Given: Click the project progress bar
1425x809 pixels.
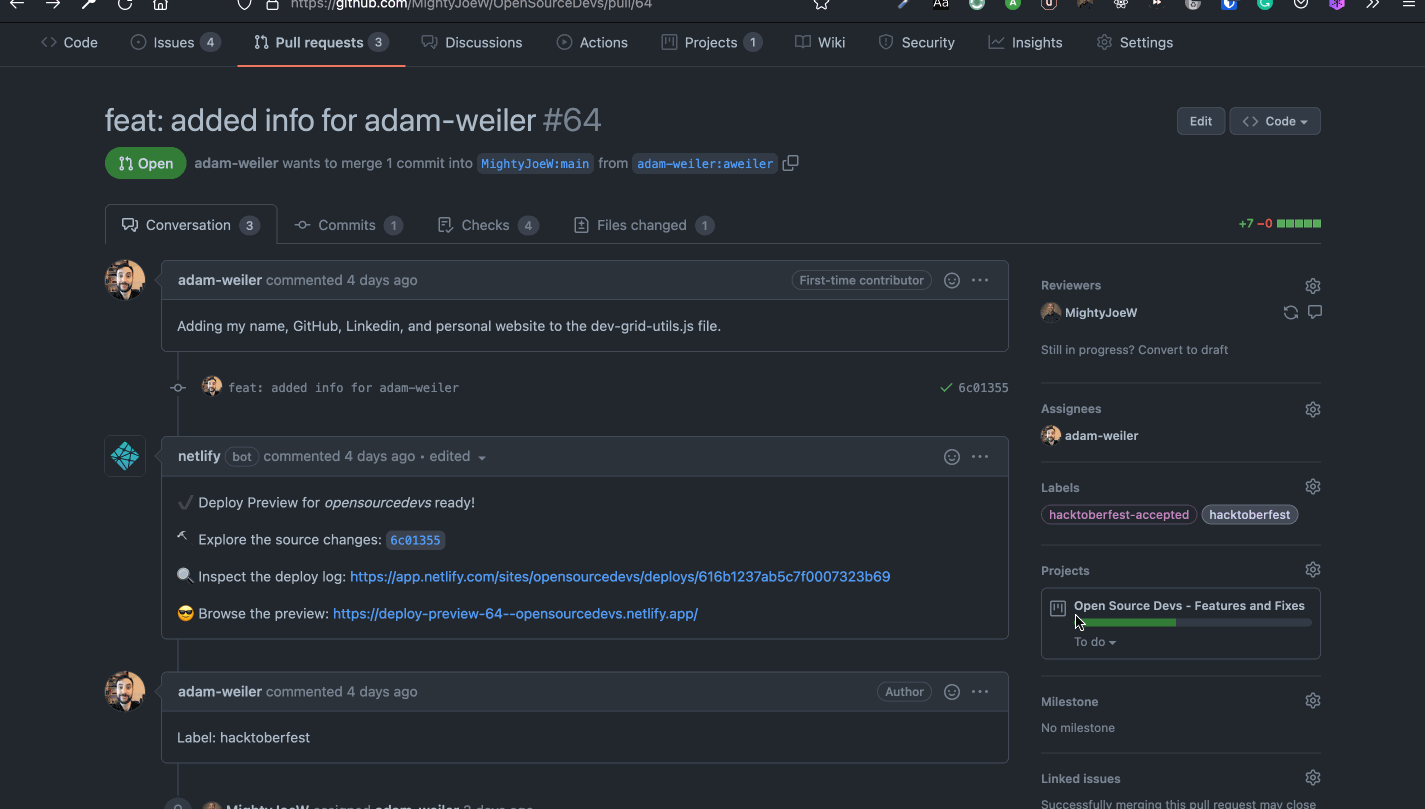Looking at the screenshot, I should pos(1193,623).
